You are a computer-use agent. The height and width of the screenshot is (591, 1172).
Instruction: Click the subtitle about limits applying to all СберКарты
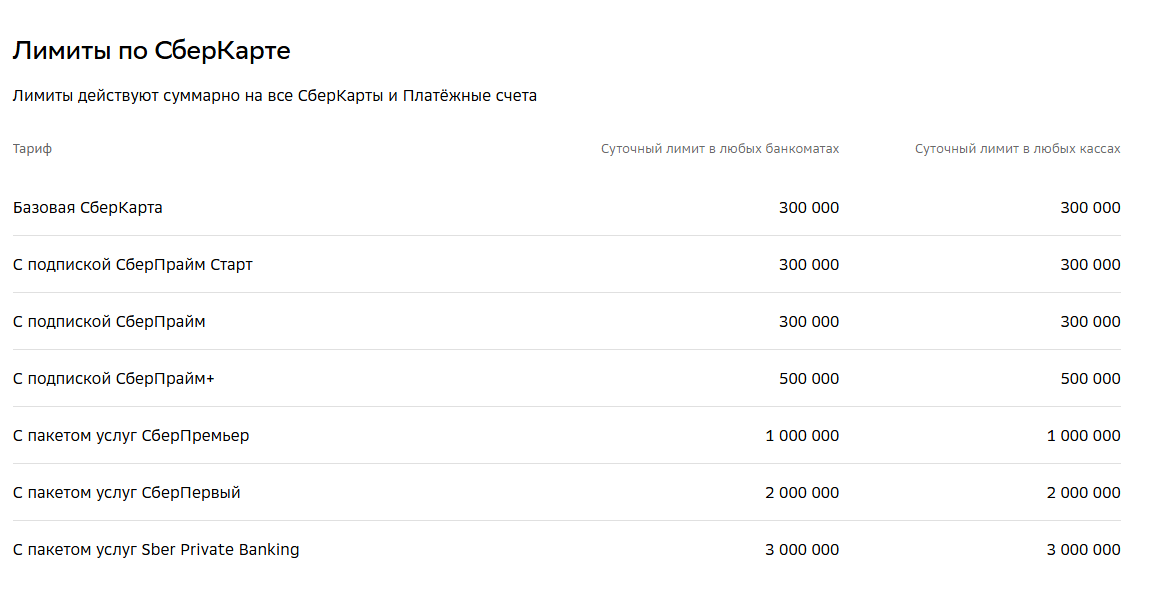point(275,96)
